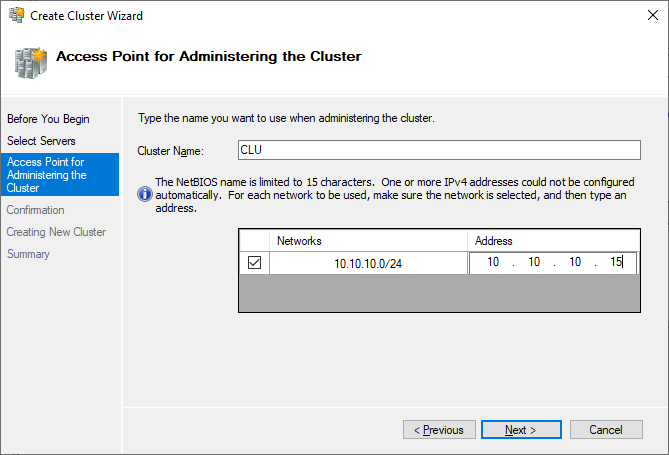Screen dimensions: 669x455
Task: Select Access Point for Administering the Cluster step
Action: [x=60, y=175]
